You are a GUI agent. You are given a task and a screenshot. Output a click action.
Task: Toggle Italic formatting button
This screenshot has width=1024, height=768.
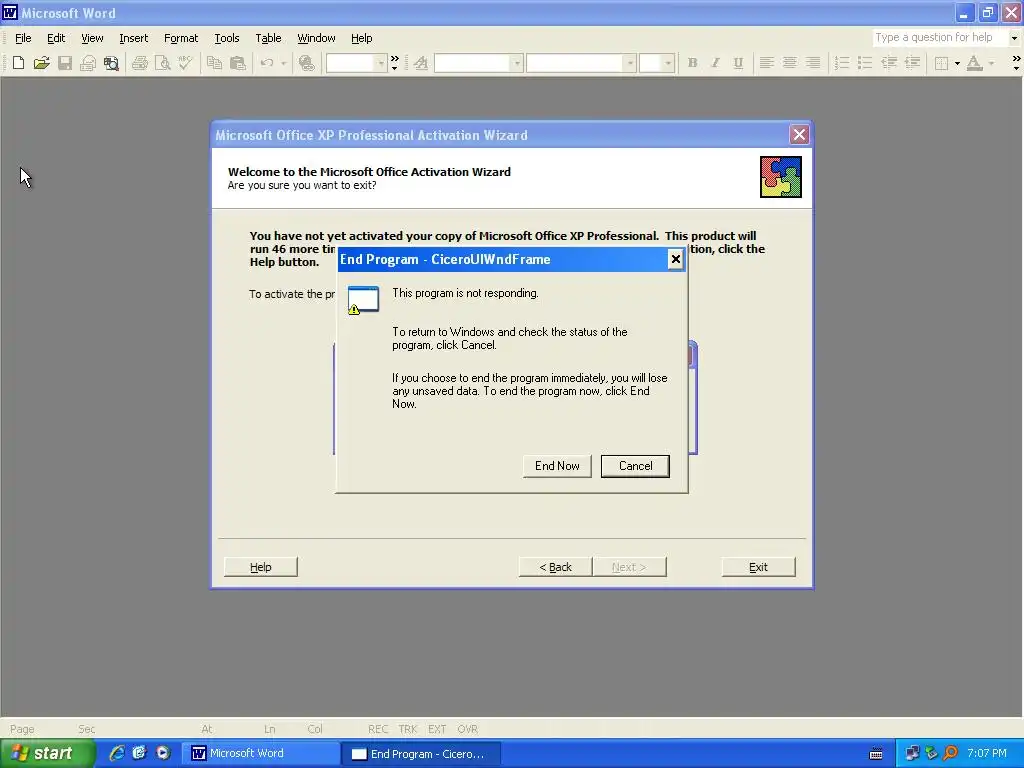click(x=715, y=63)
